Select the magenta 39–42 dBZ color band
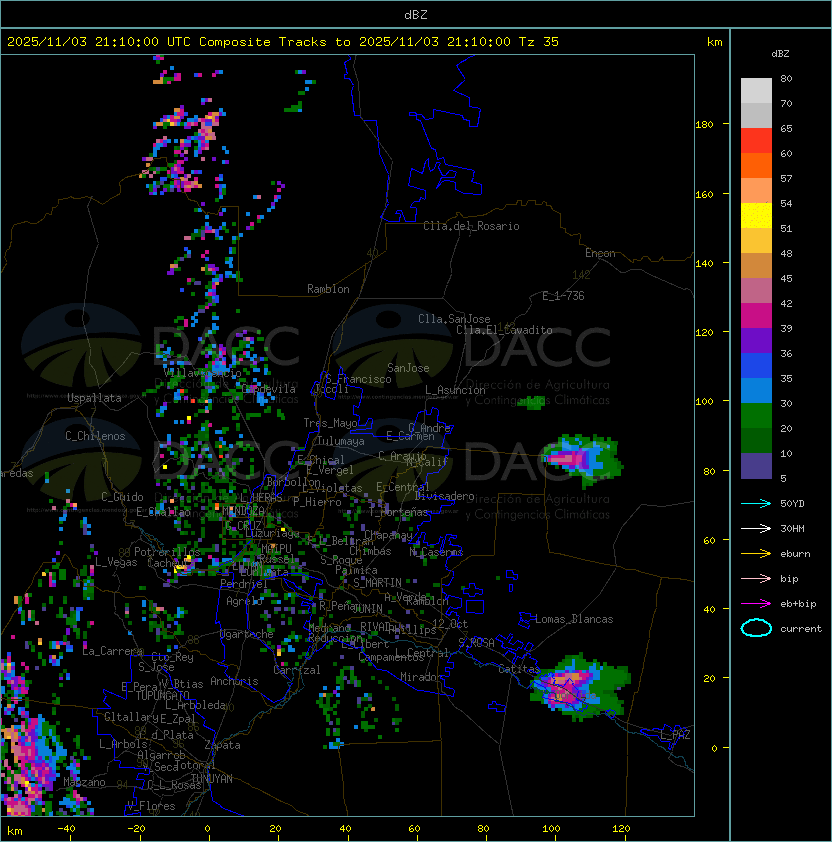 756,316
